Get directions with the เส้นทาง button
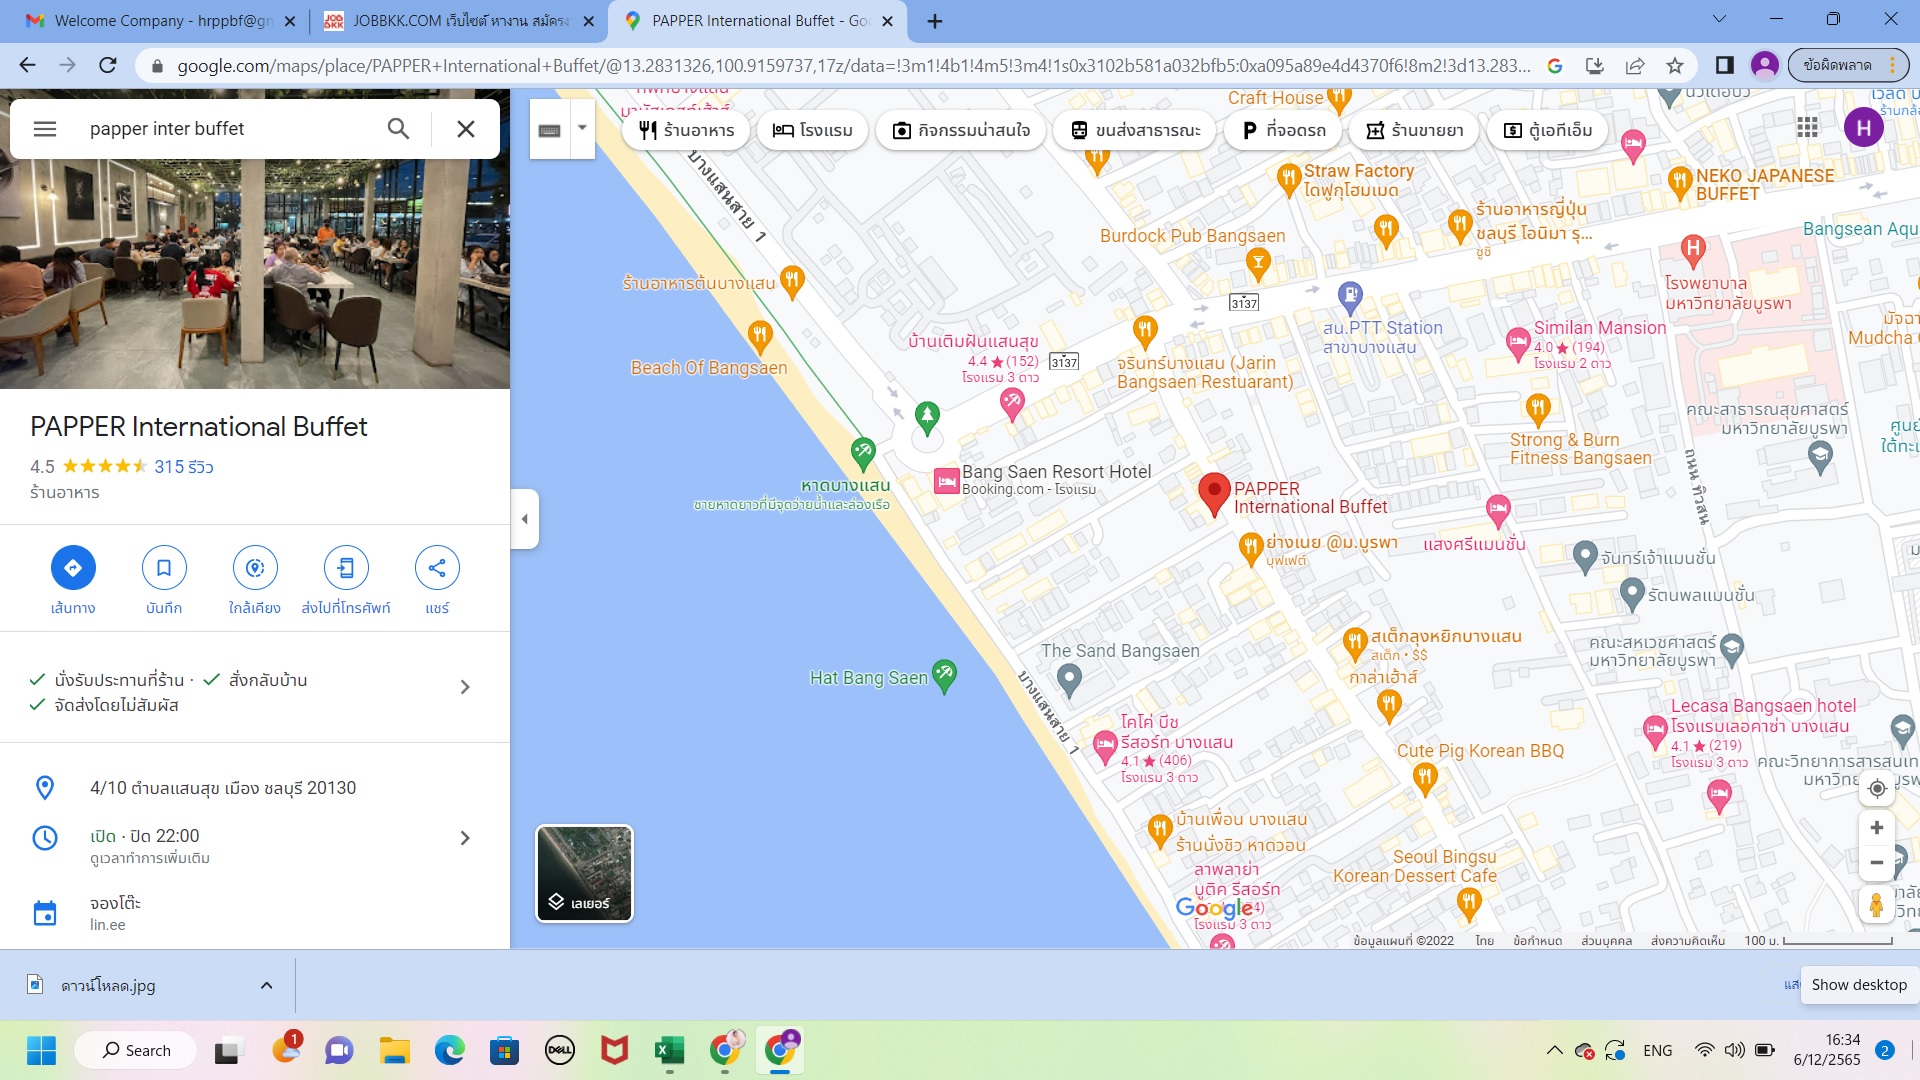Image resolution: width=1920 pixels, height=1080 pixels. point(73,580)
